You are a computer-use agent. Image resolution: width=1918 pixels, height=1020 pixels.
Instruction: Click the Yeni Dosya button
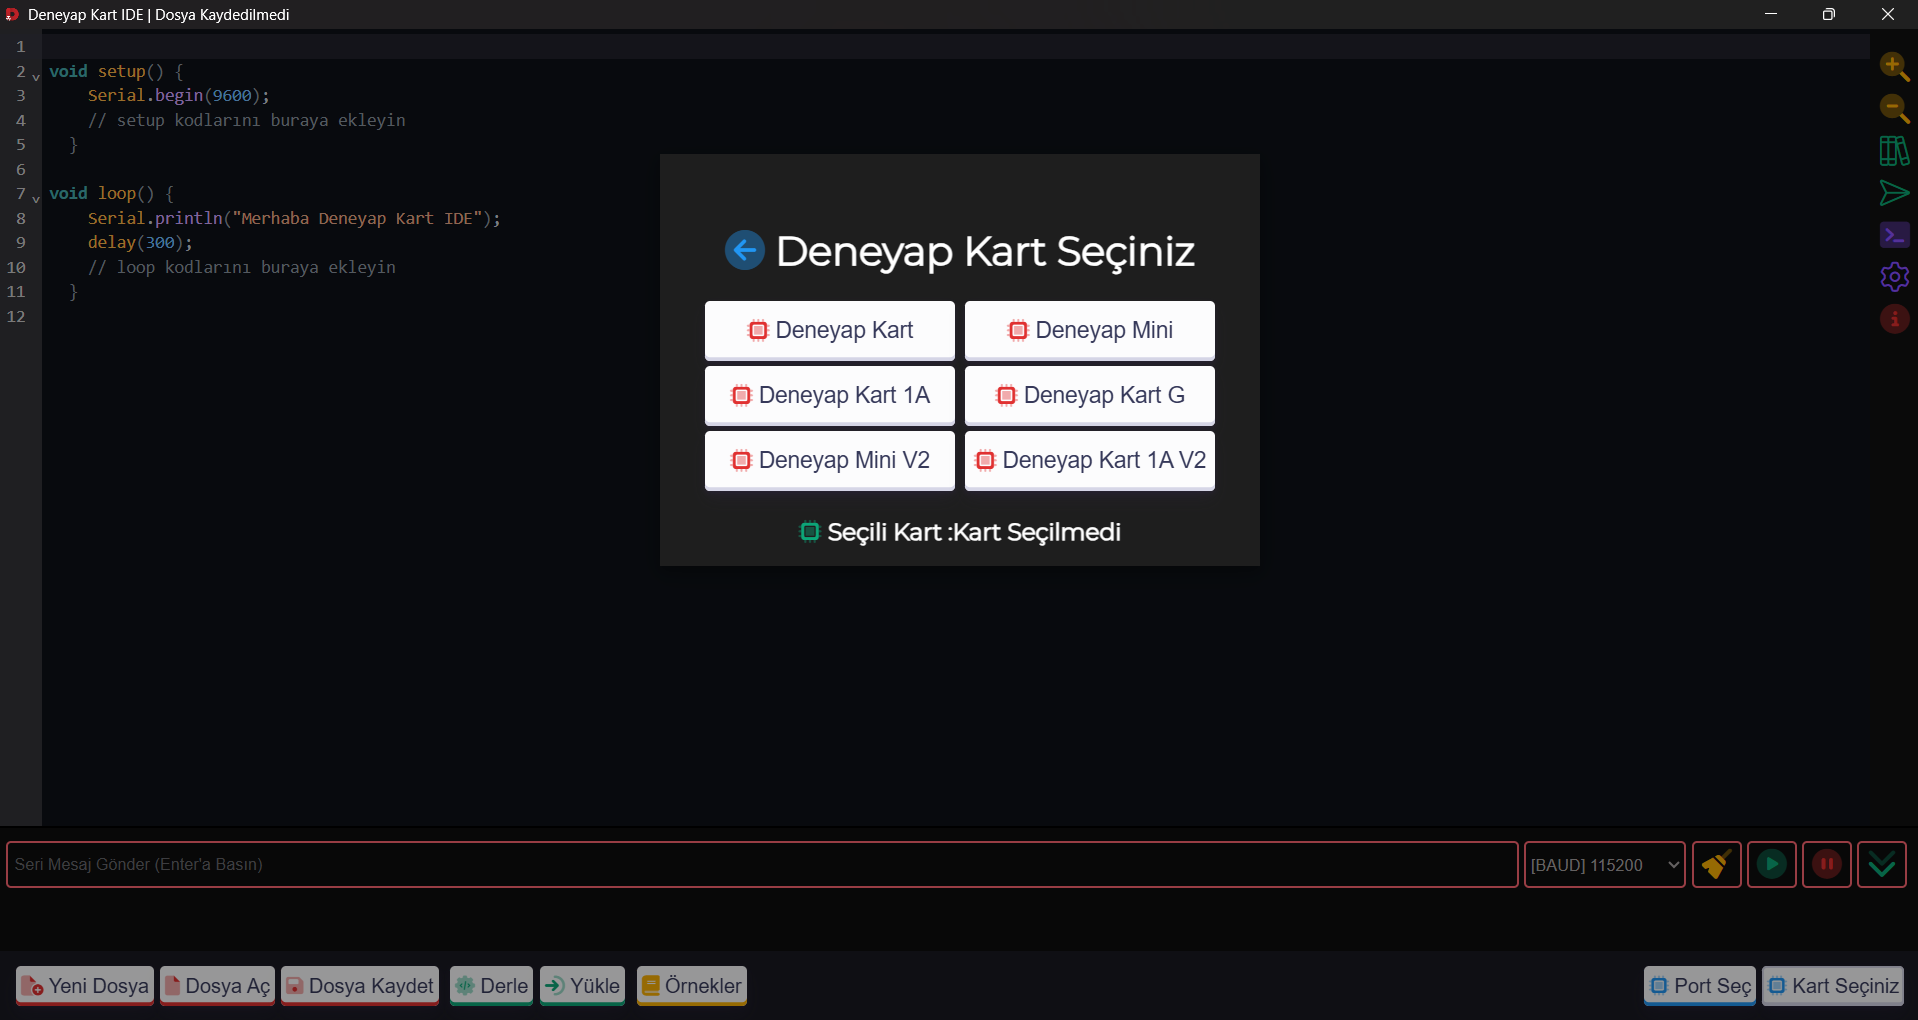[x=85, y=986]
